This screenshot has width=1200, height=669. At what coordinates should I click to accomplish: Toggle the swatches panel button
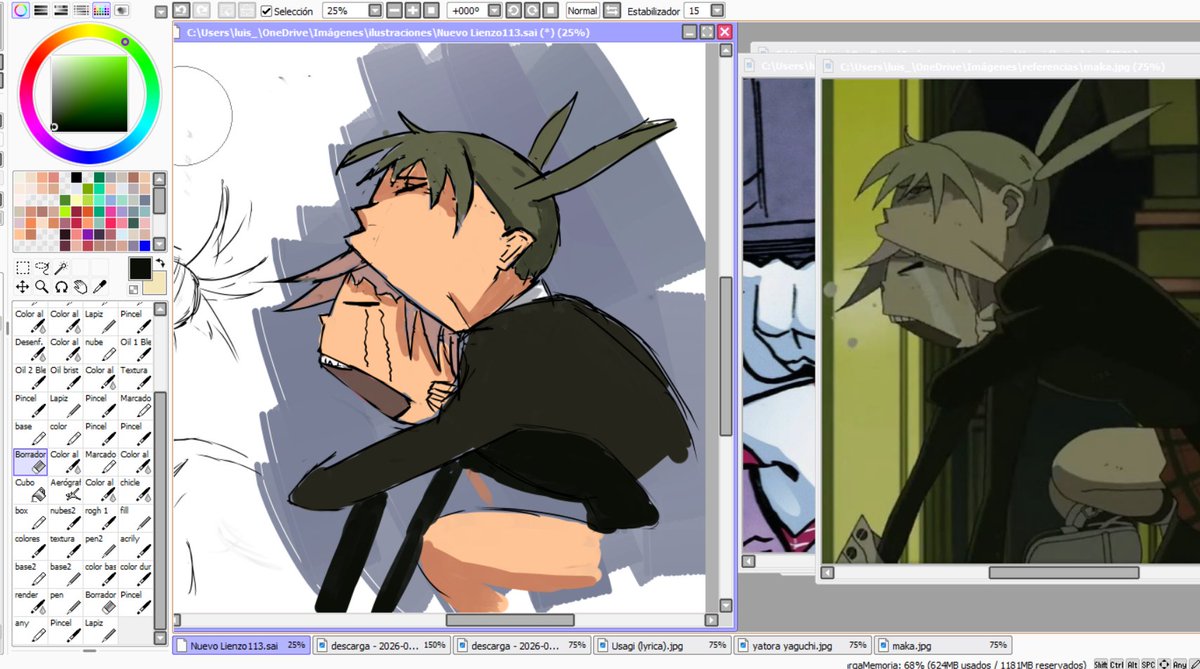click(x=100, y=10)
